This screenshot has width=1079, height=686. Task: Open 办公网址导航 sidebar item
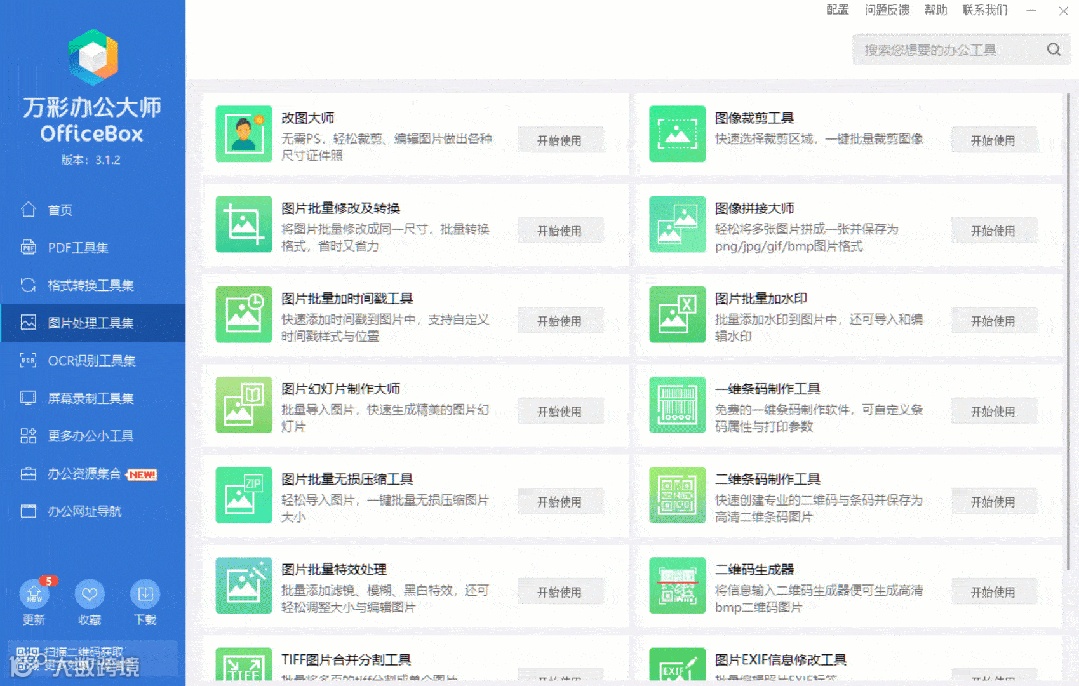pos(92,511)
